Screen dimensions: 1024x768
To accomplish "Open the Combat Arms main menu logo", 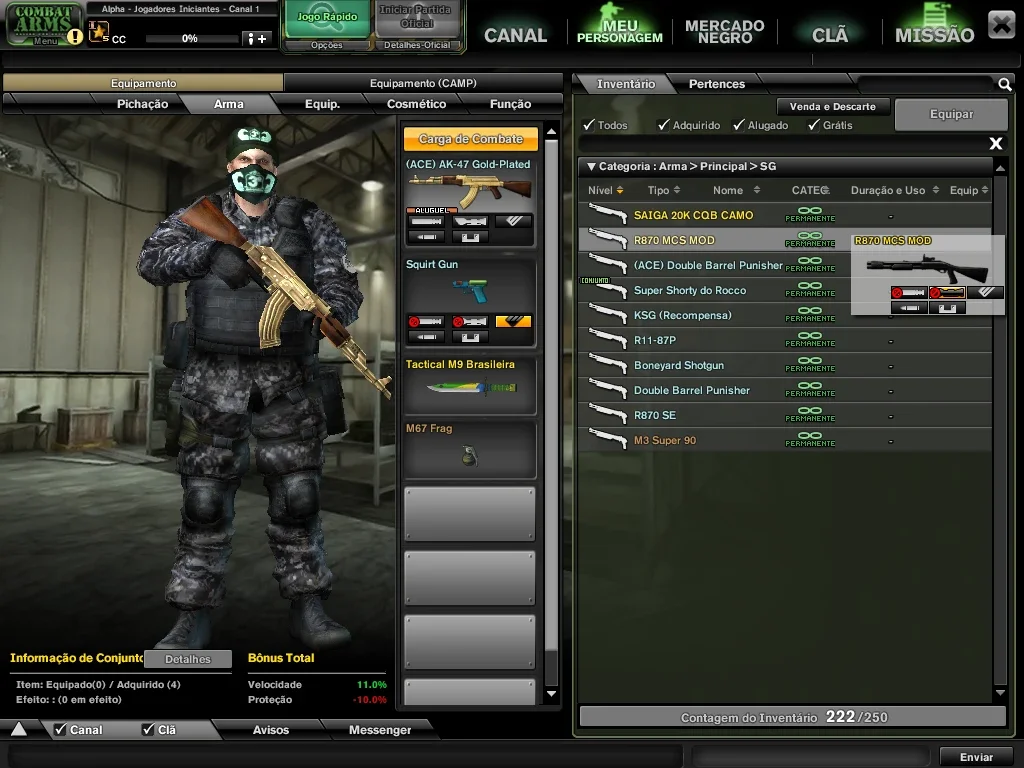I will (44, 24).
